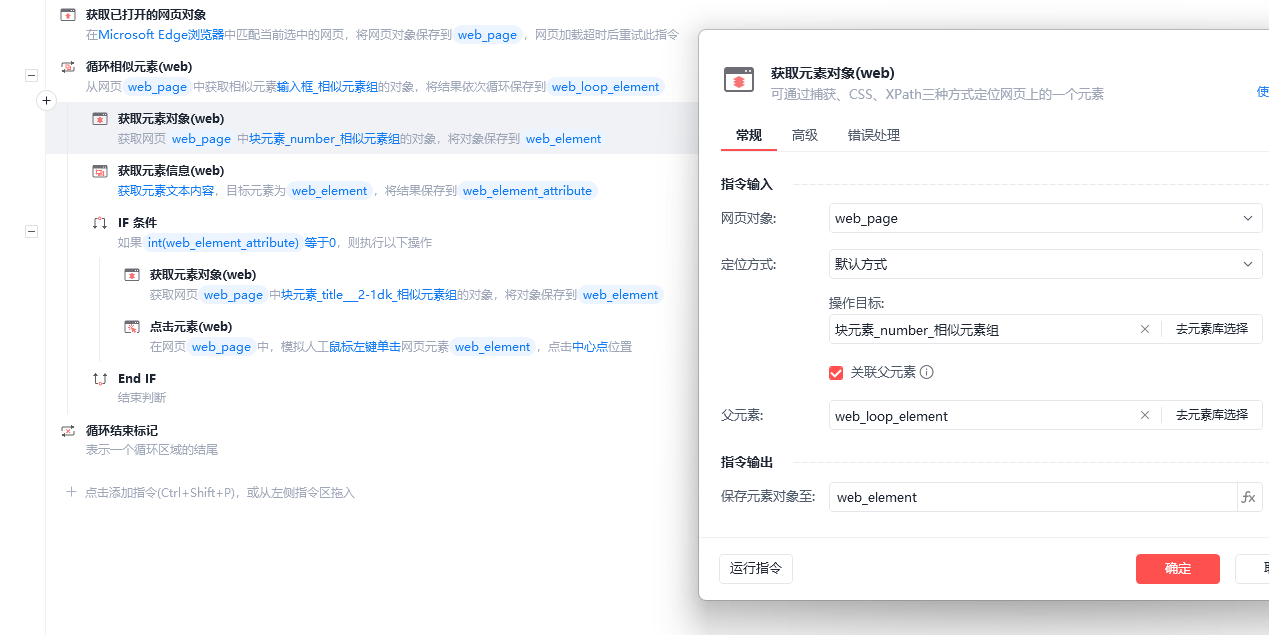Click the 运行指令 button
1269x635 pixels.
[755, 569]
